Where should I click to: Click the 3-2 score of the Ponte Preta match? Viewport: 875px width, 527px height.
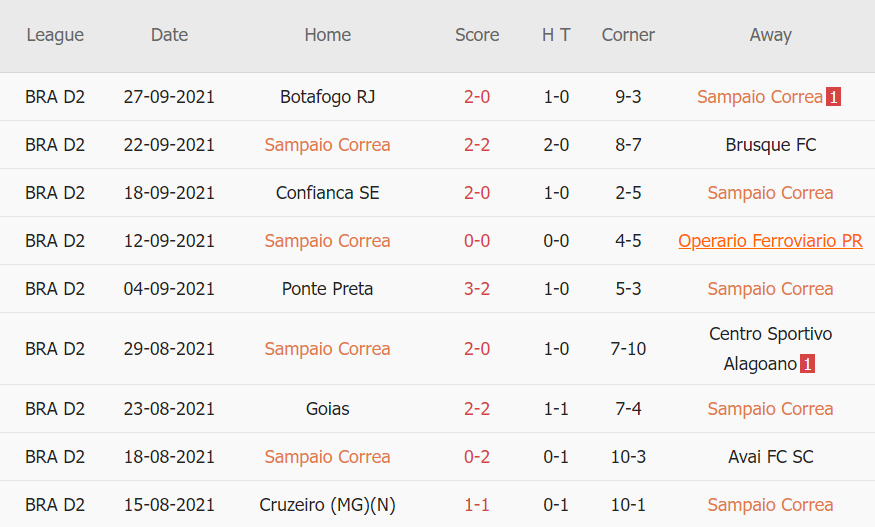click(477, 289)
